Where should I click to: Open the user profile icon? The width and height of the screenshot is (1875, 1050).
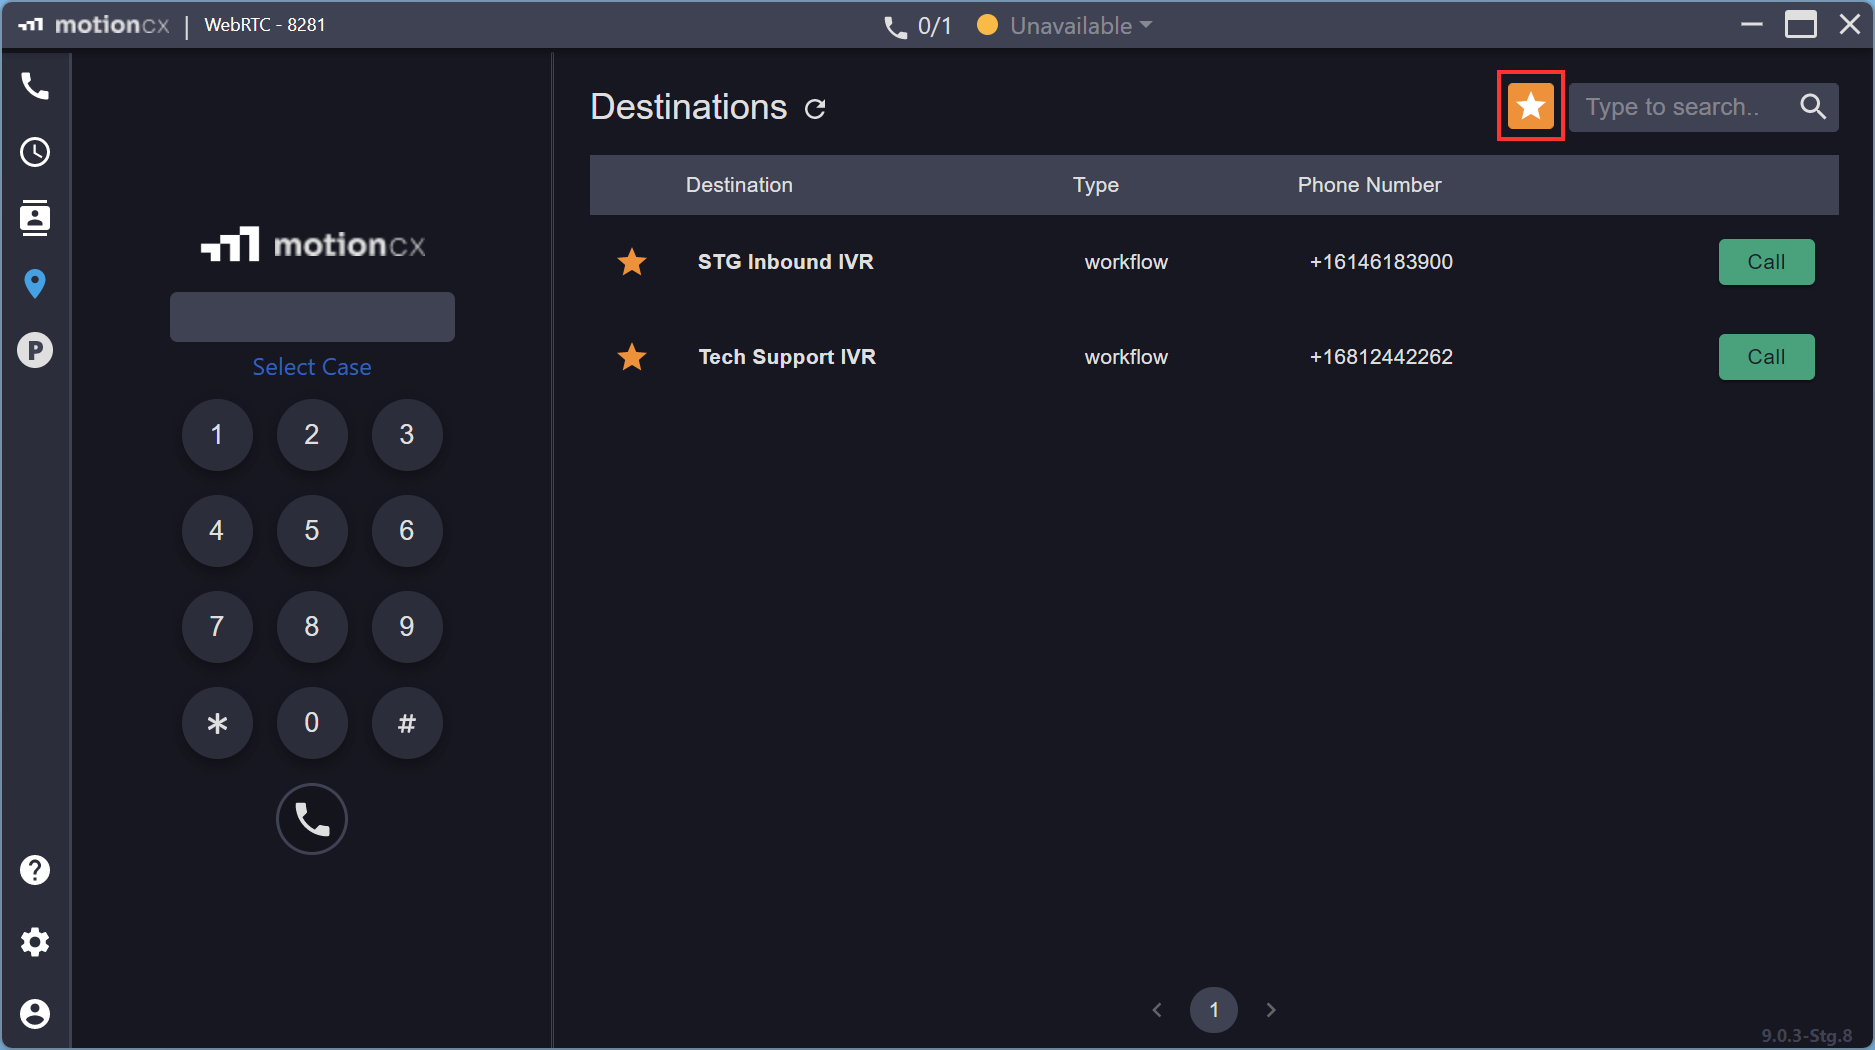tap(35, 1014)
